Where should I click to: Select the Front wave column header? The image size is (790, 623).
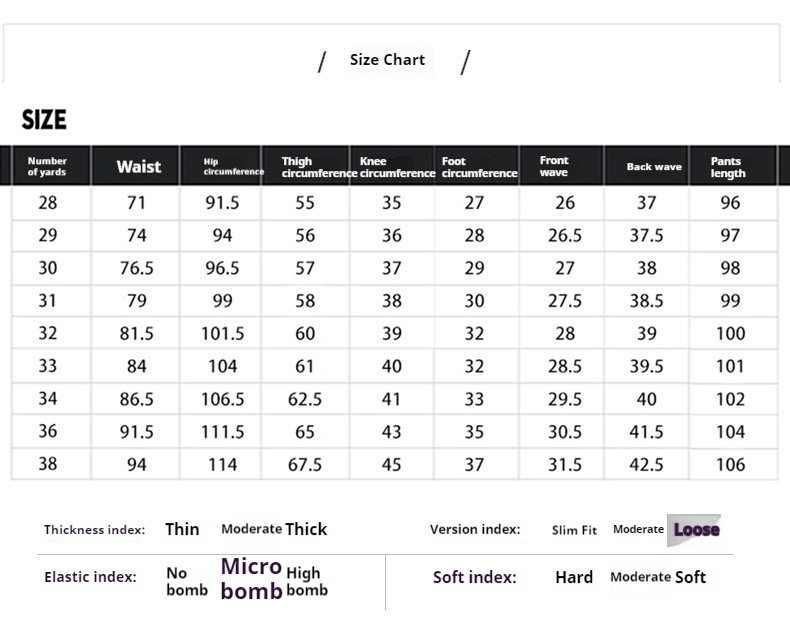(554, 166)
